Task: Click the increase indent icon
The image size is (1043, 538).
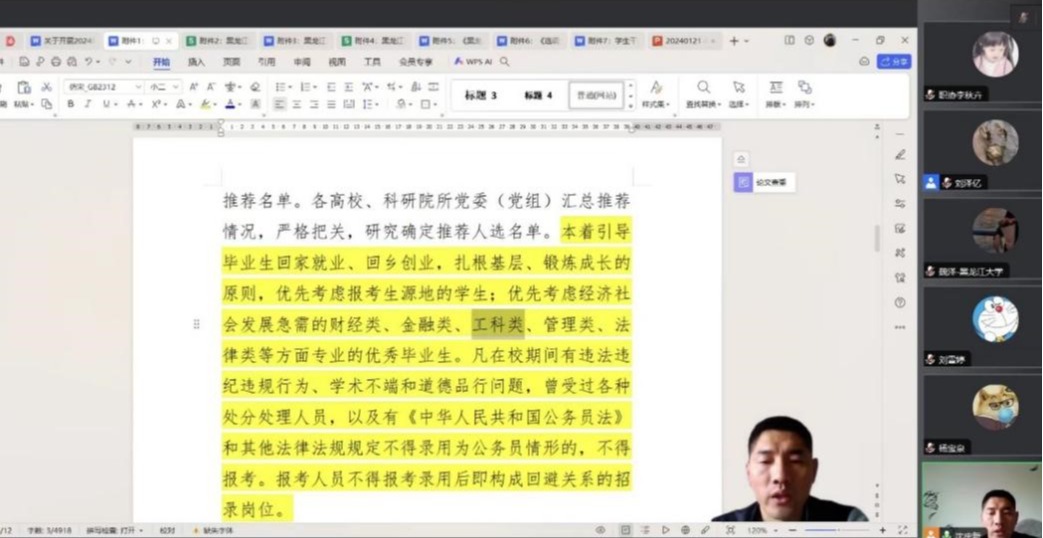Action: pyautogui.click(x=349, y=87)
